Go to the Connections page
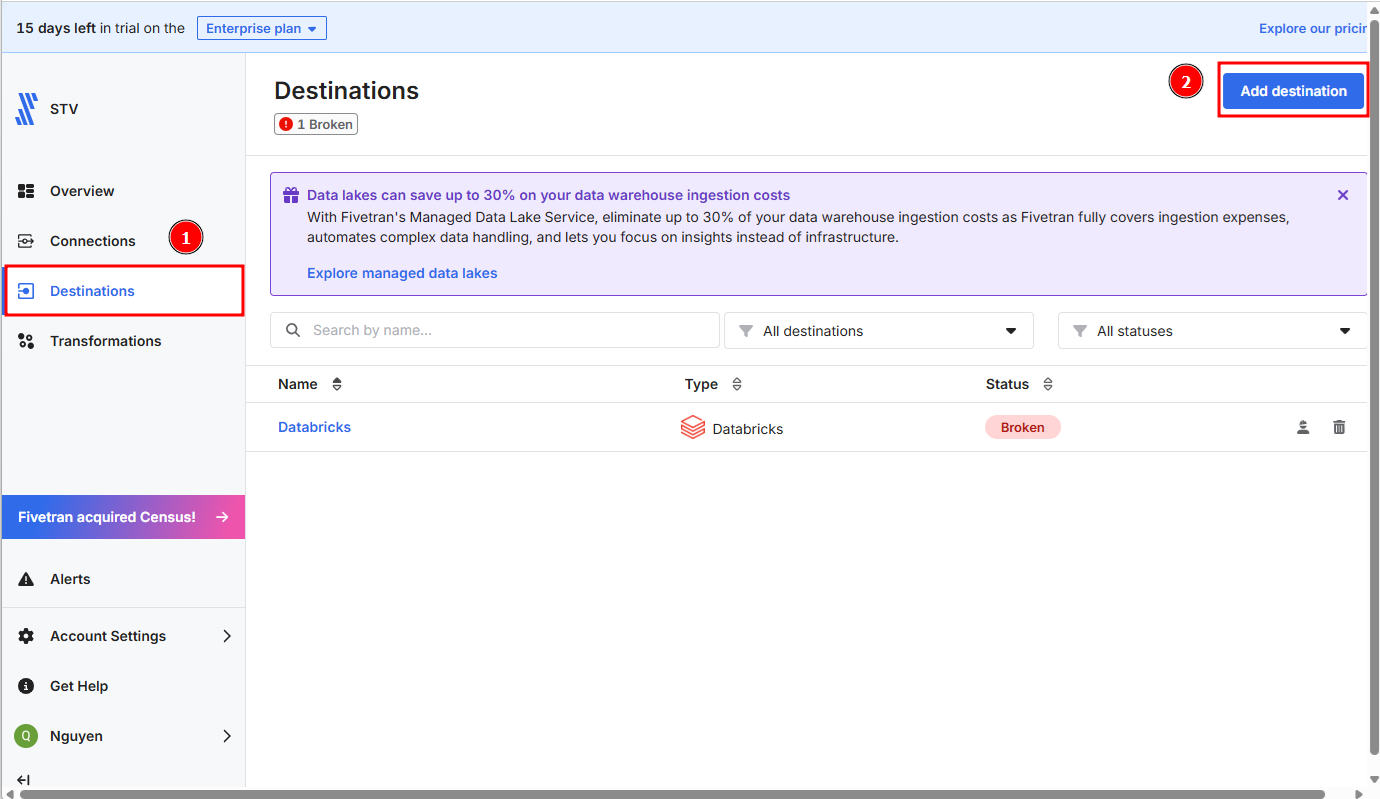The width and height of the screenshot is (1380, 799). 92,241
